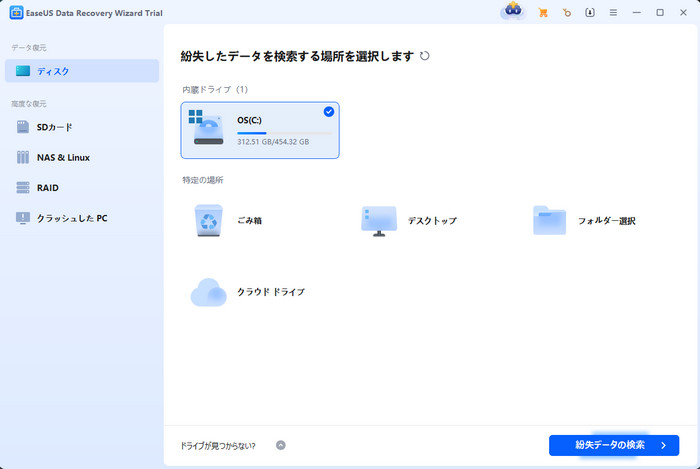This screenshot has width=700, height=469.
Task: Click the 特定の場所 section heading
Action: click(x=203, y=180)
